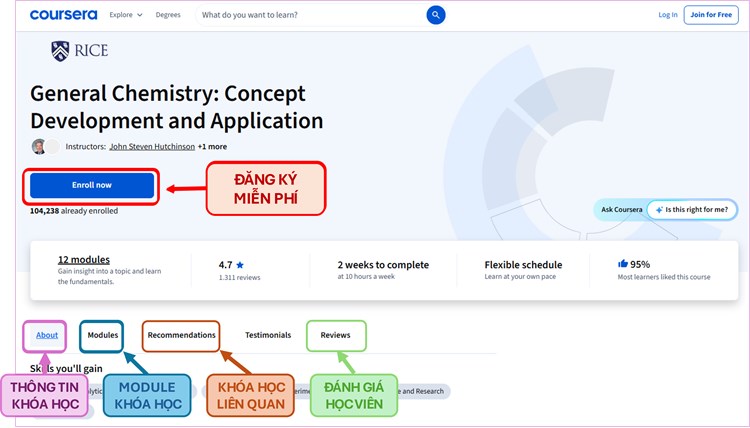Click the Coursera logo
The image size is (750, 428).
[x=63, y=15]
